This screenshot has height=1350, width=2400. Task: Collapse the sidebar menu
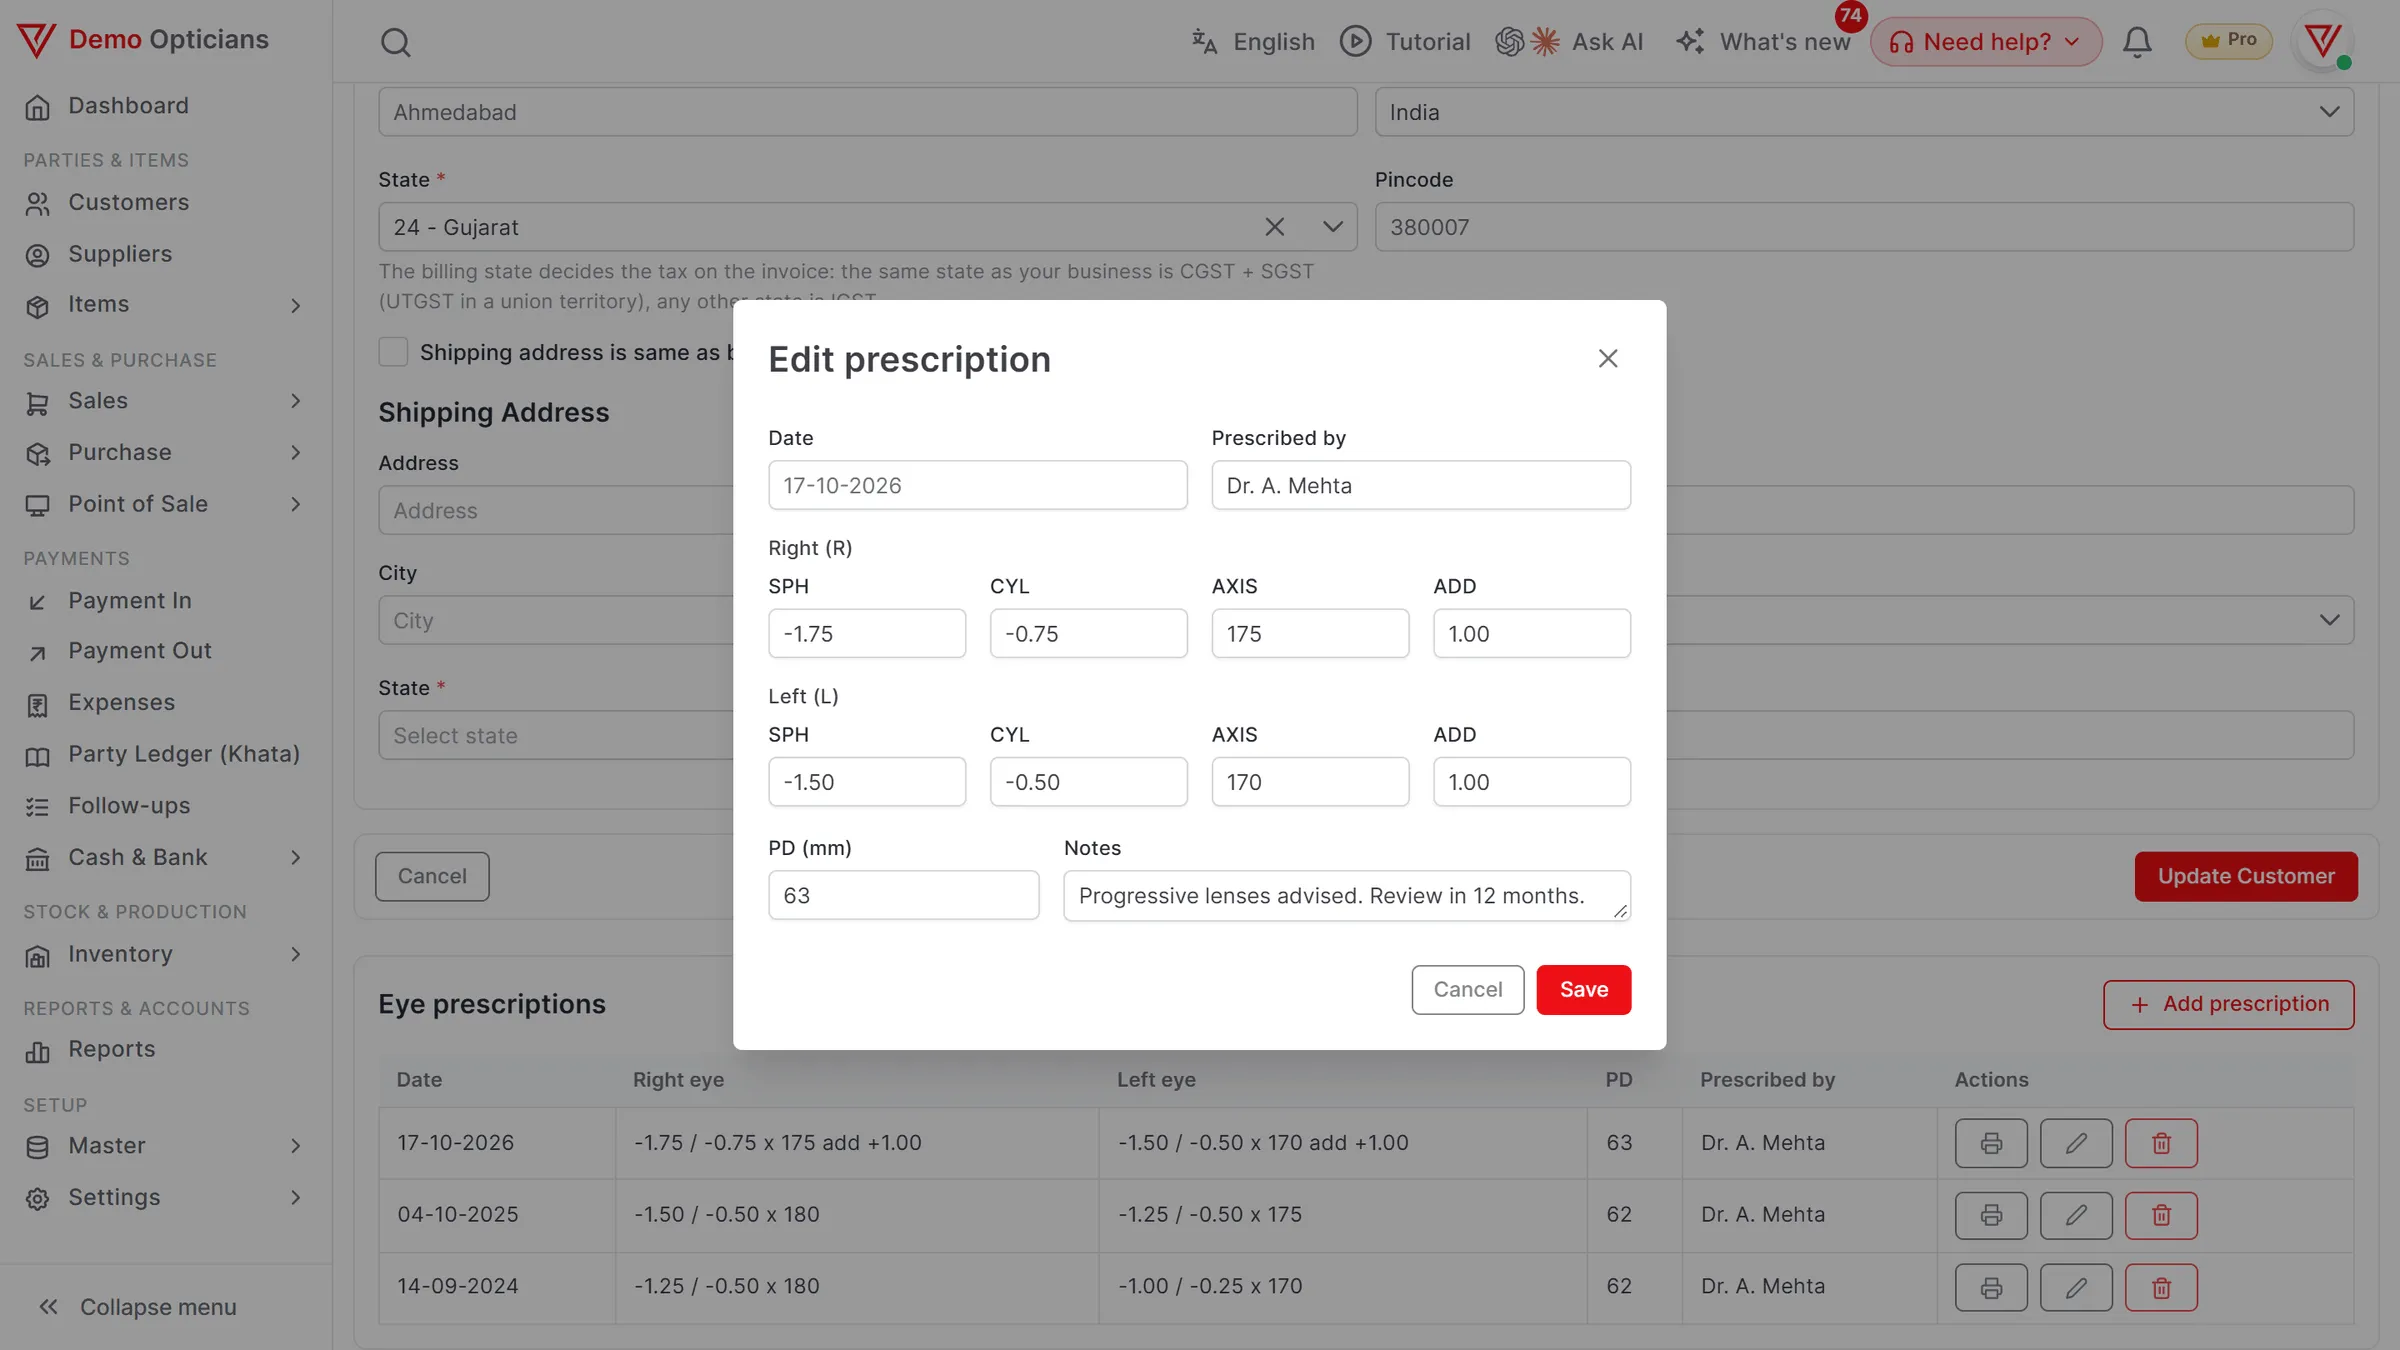point(137,1307)
